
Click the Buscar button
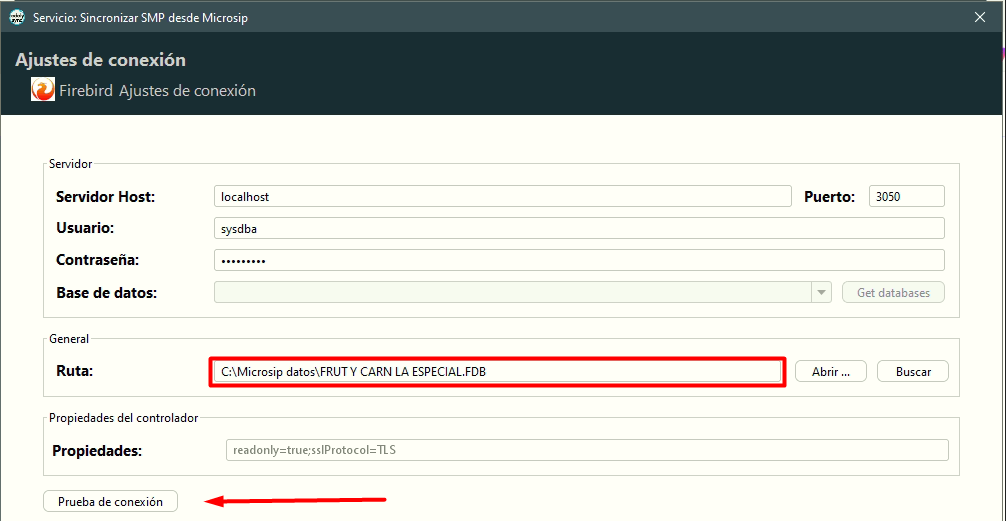[x=913, y=371]
